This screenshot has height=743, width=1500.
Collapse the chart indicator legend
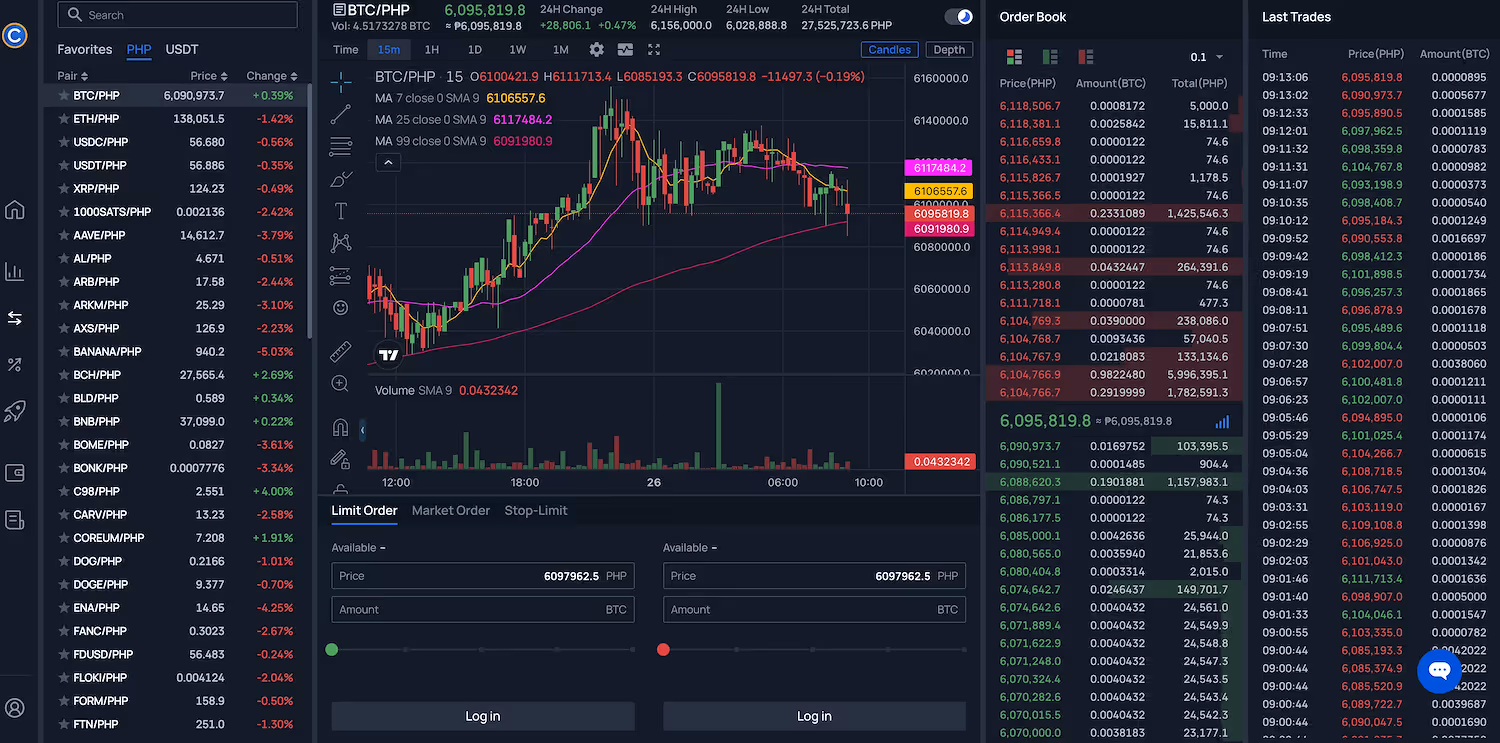(x=389, y=162)
